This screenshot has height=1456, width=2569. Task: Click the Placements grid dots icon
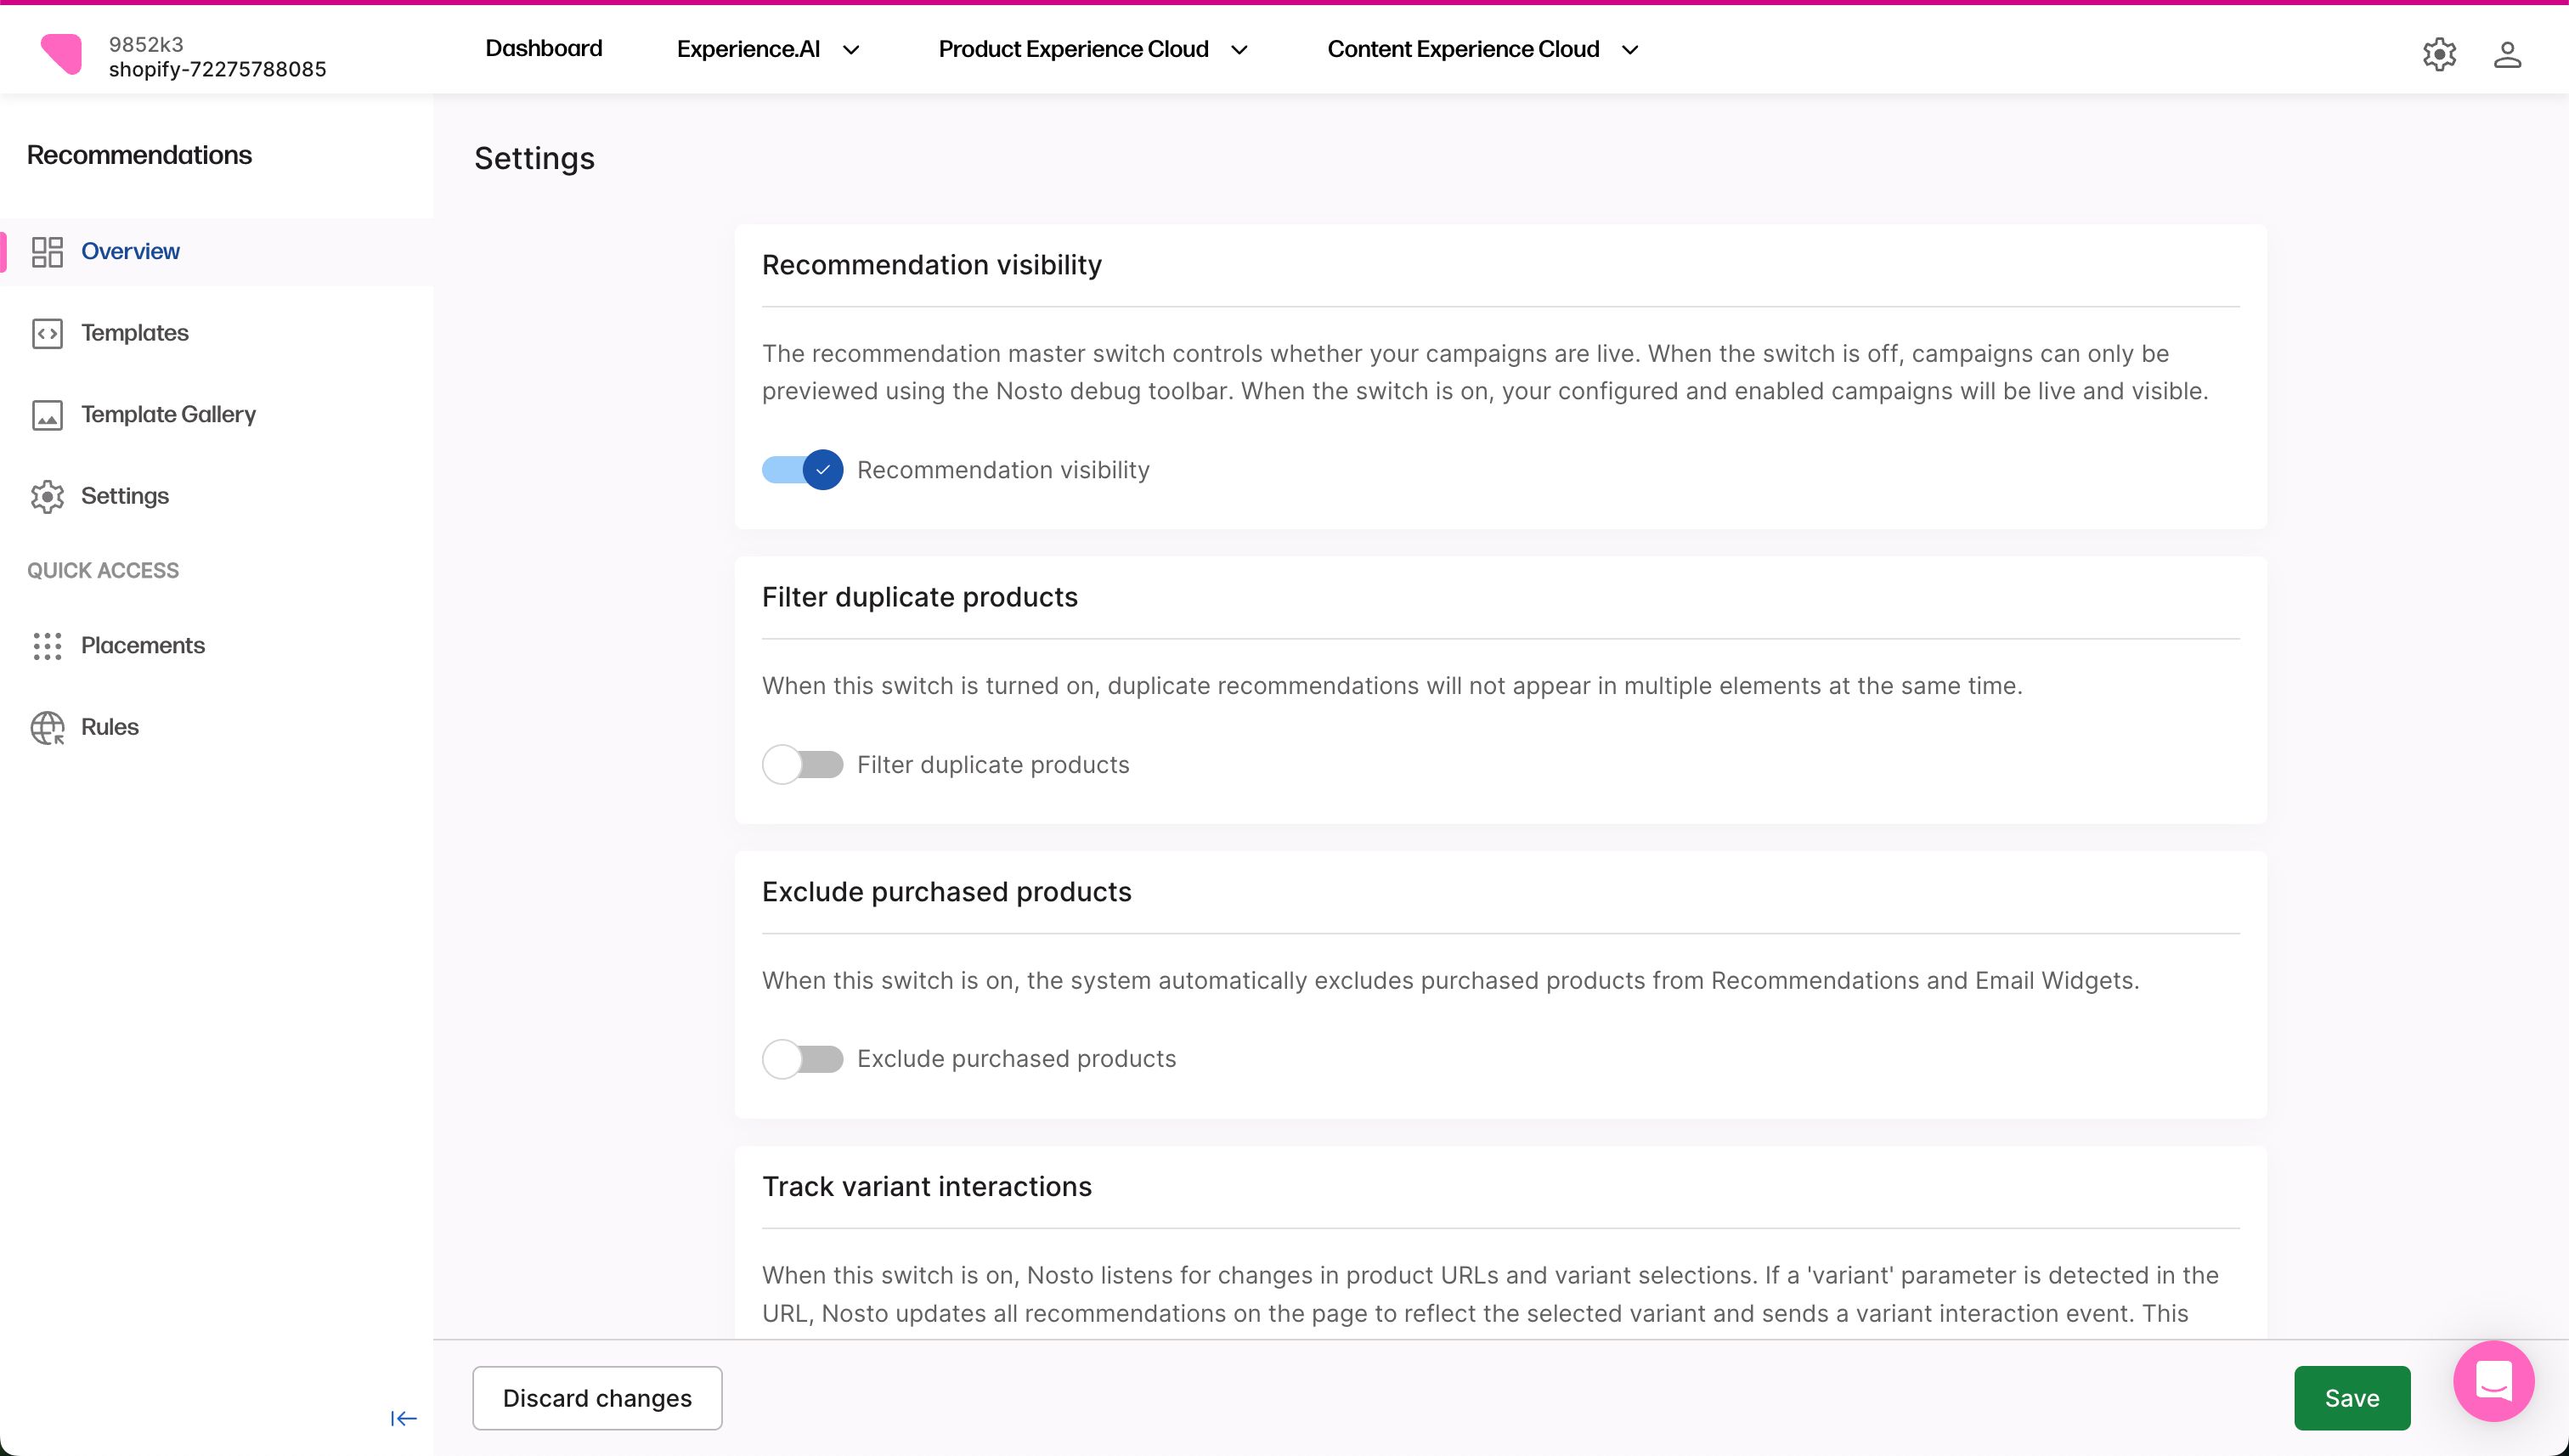(47, 646)
